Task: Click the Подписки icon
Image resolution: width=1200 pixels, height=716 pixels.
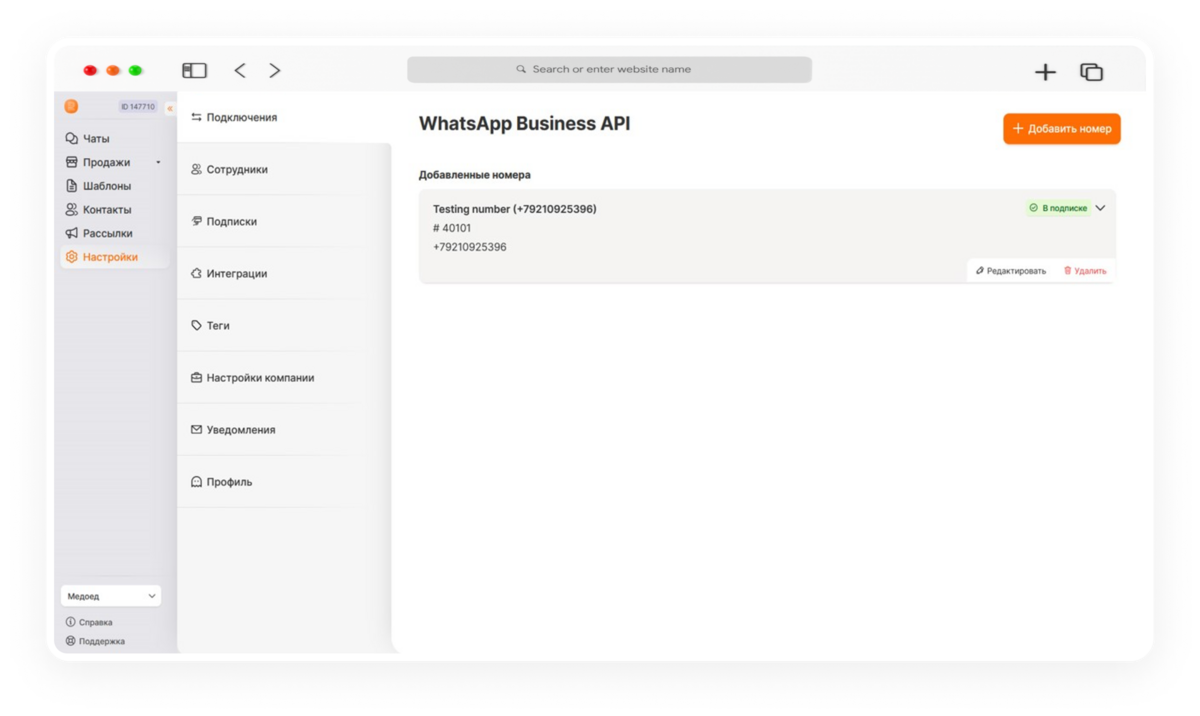Action: tap(196, 221)
